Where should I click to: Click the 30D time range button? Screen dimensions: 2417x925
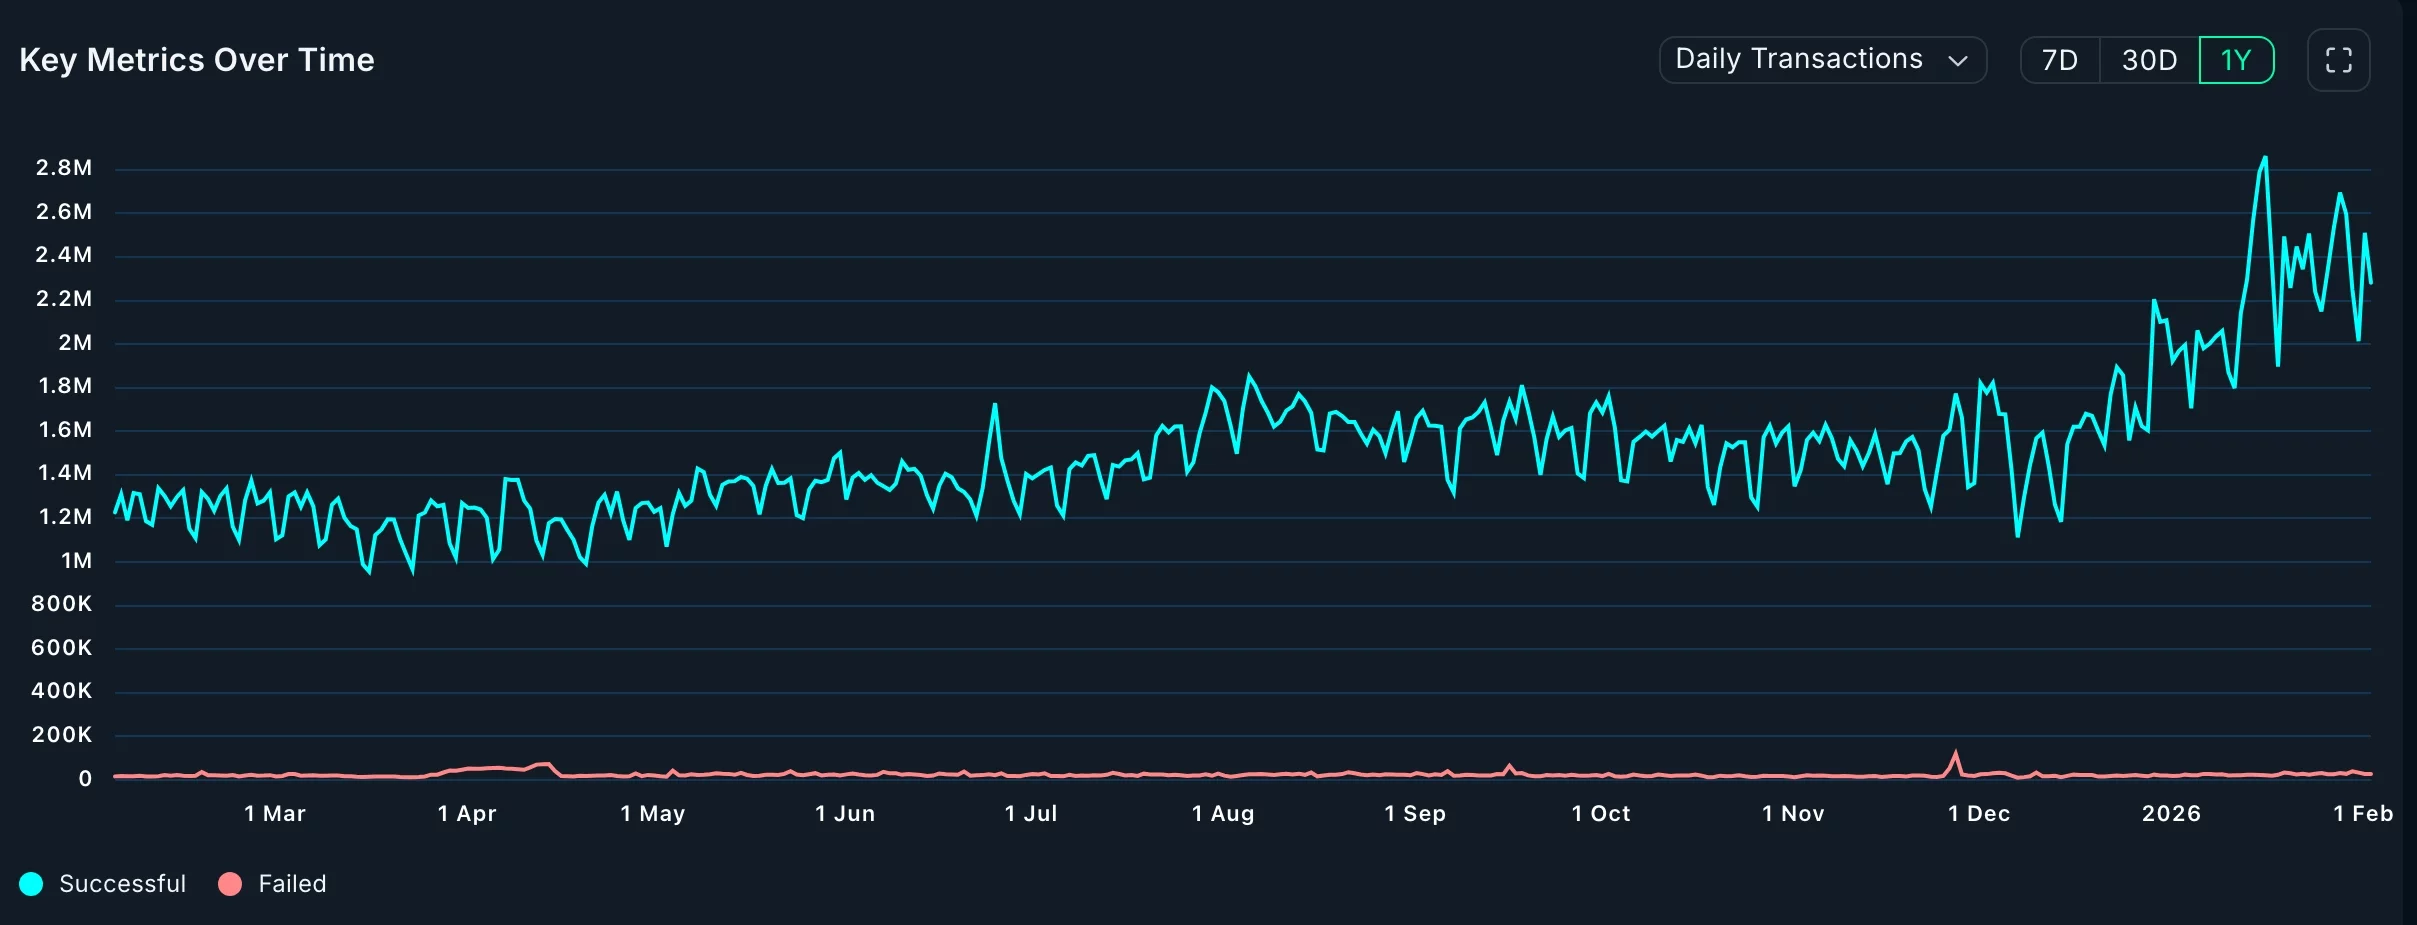coord(2148,60)
